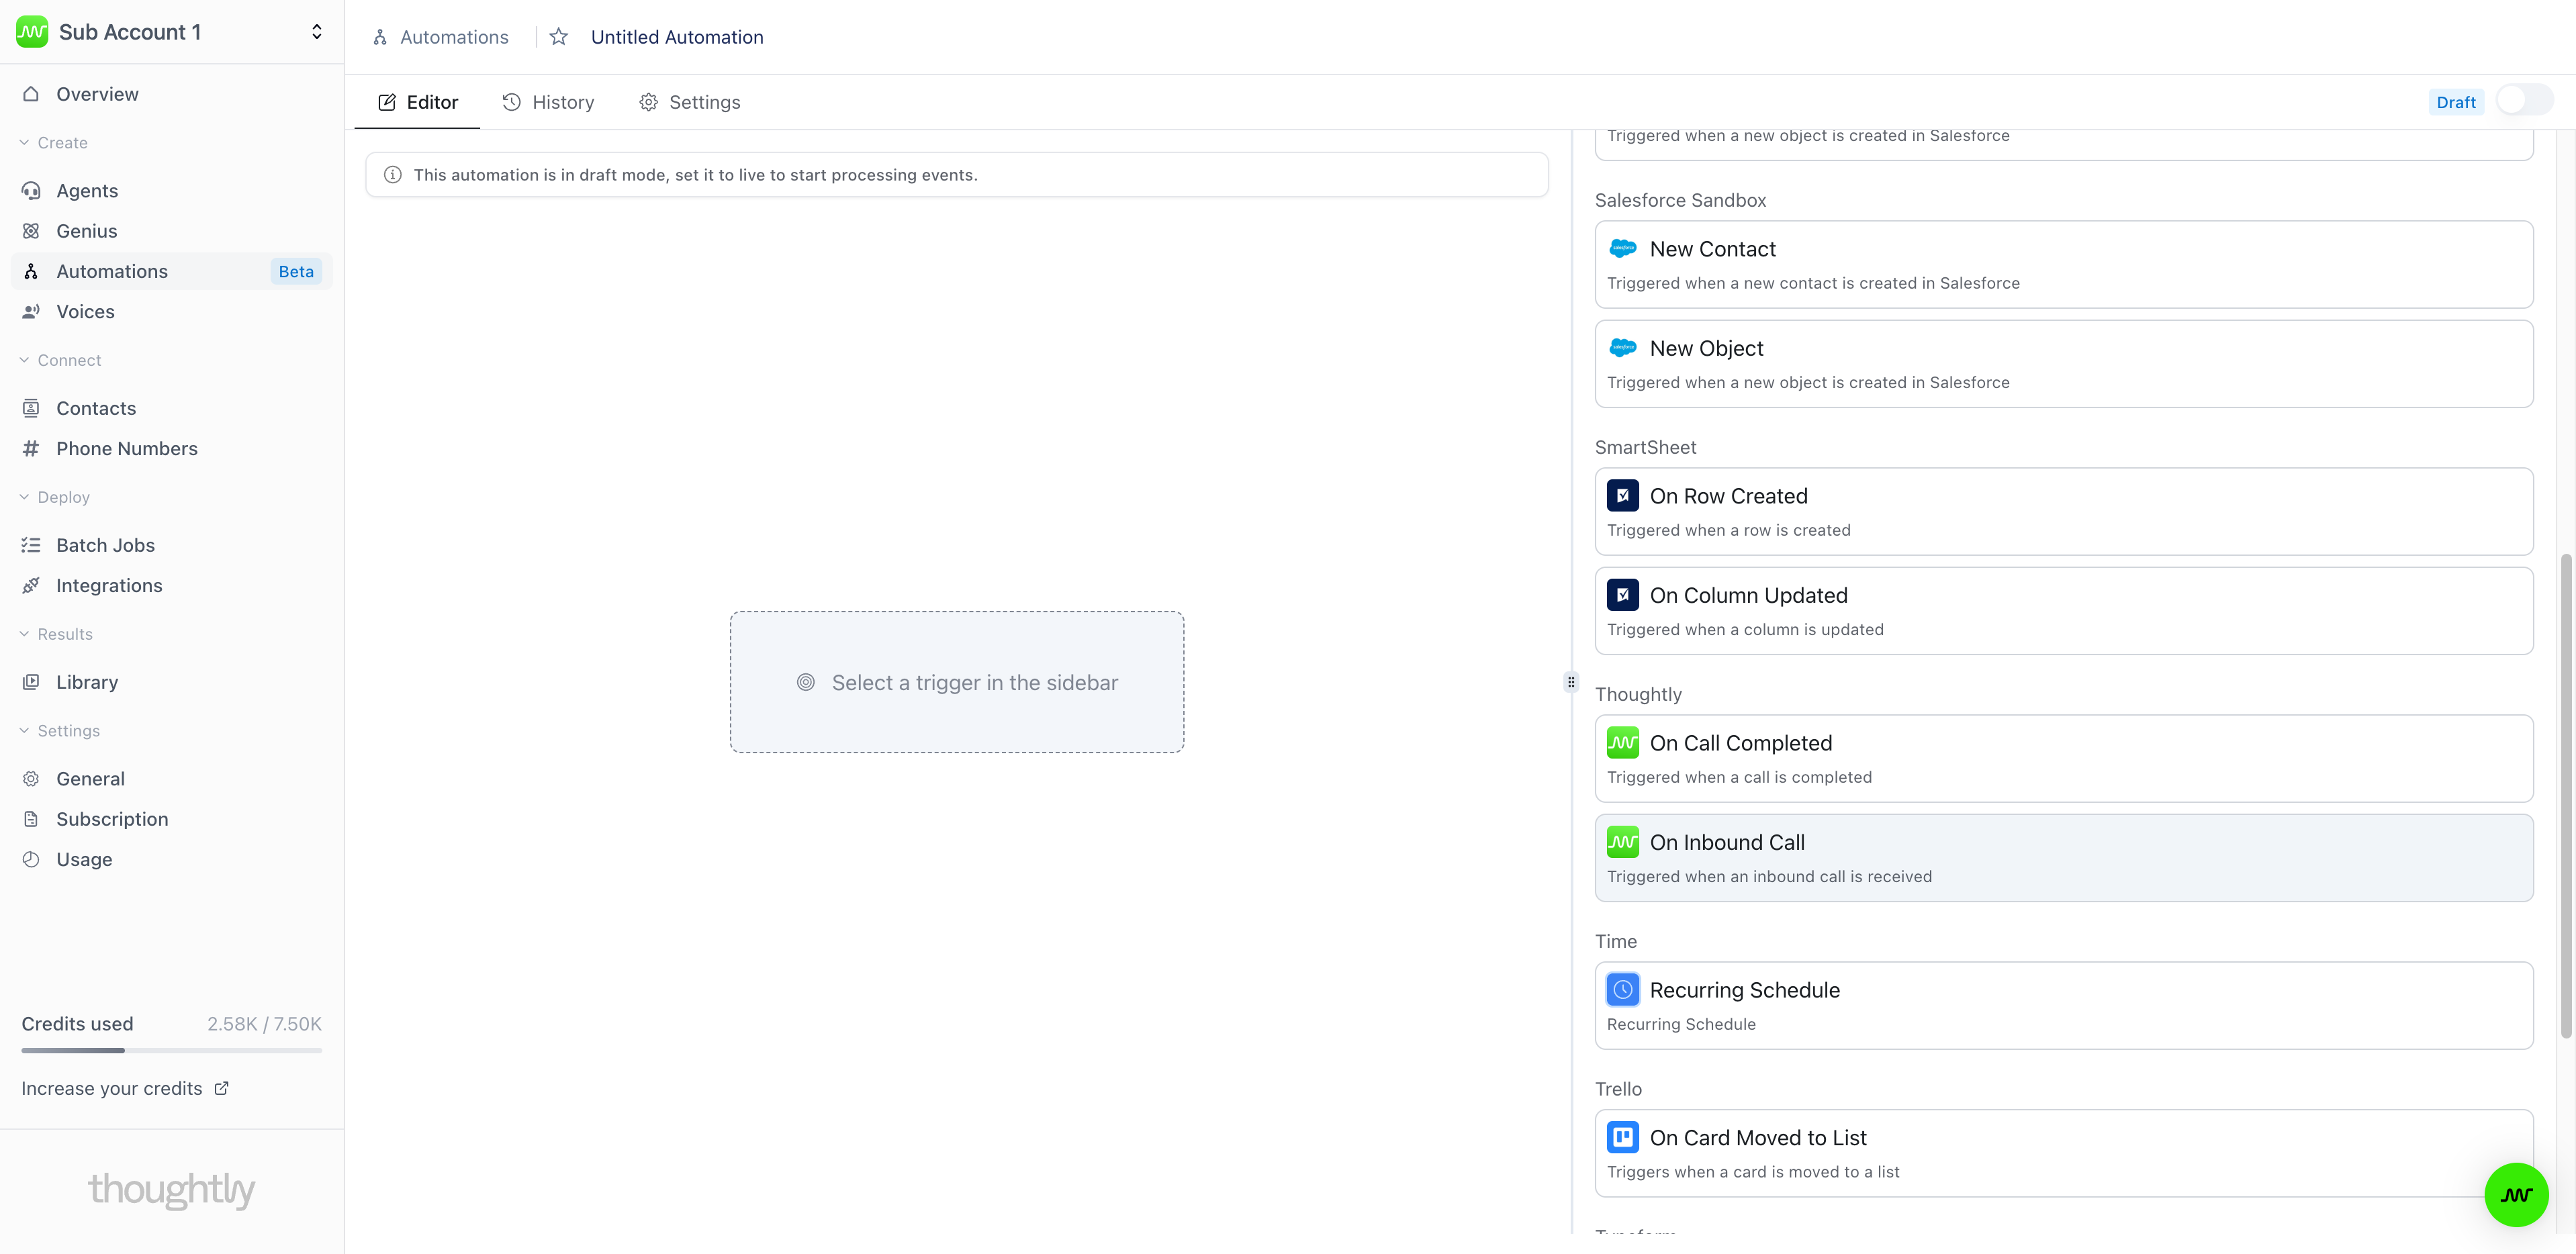
Task: Click the Usage chart icon
Action: point(31,860)
